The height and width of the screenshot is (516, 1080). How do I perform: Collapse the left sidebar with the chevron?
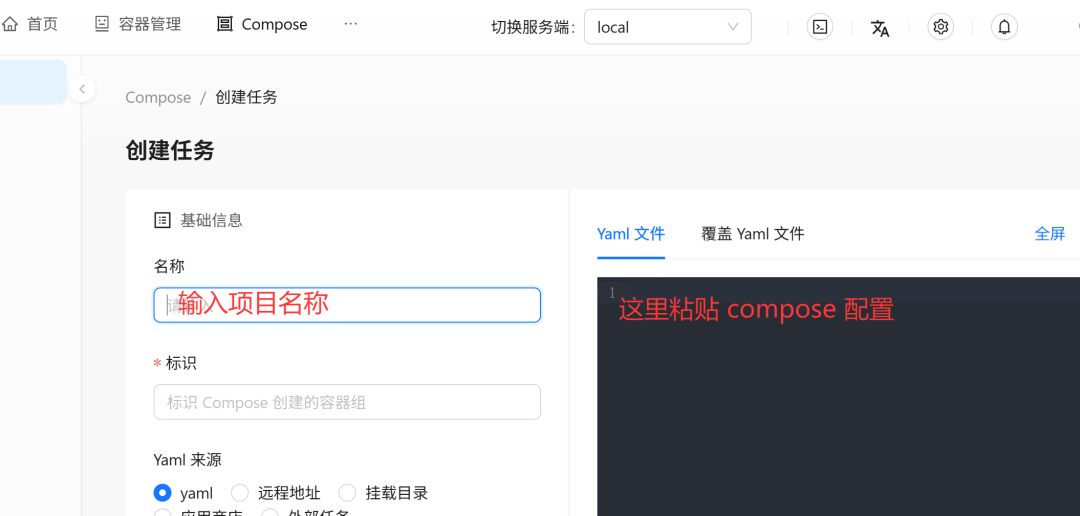tap(82, 89)
